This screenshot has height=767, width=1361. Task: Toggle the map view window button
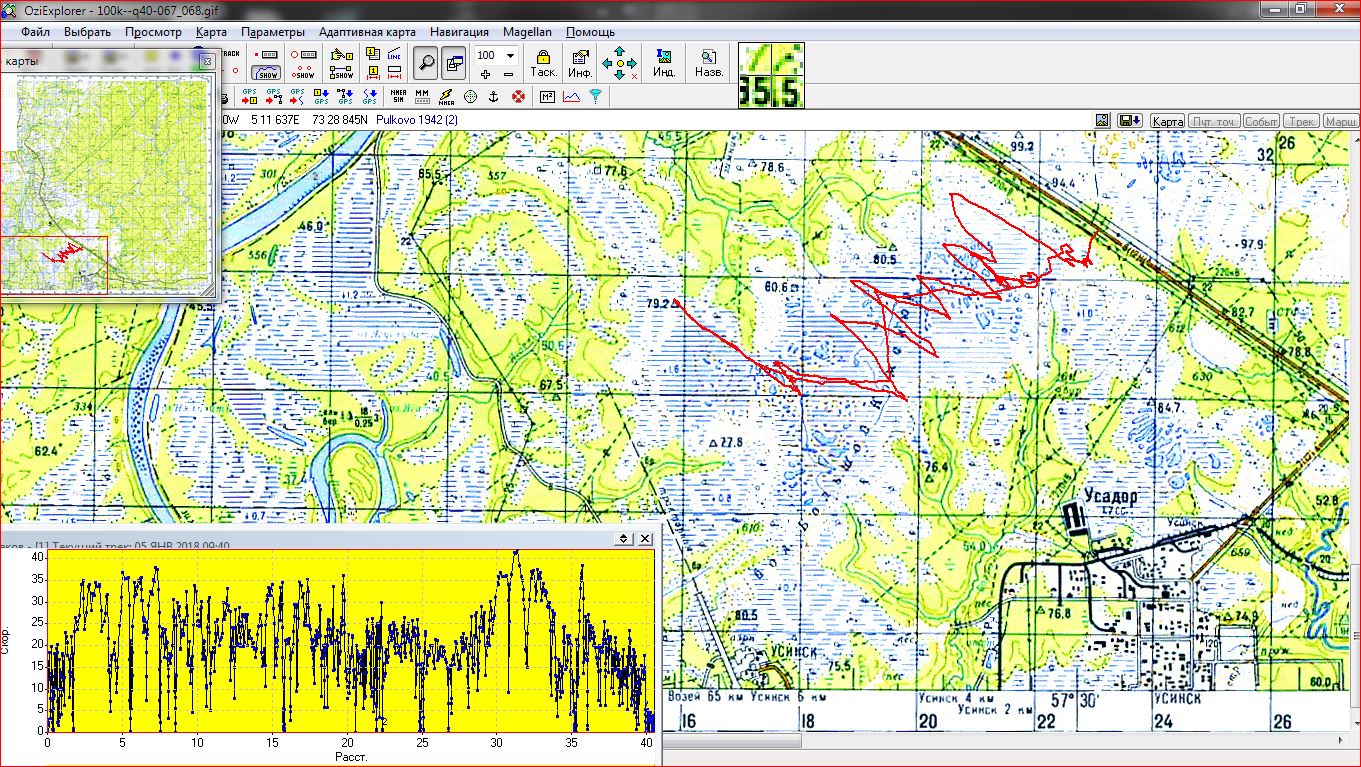point(454,63)
